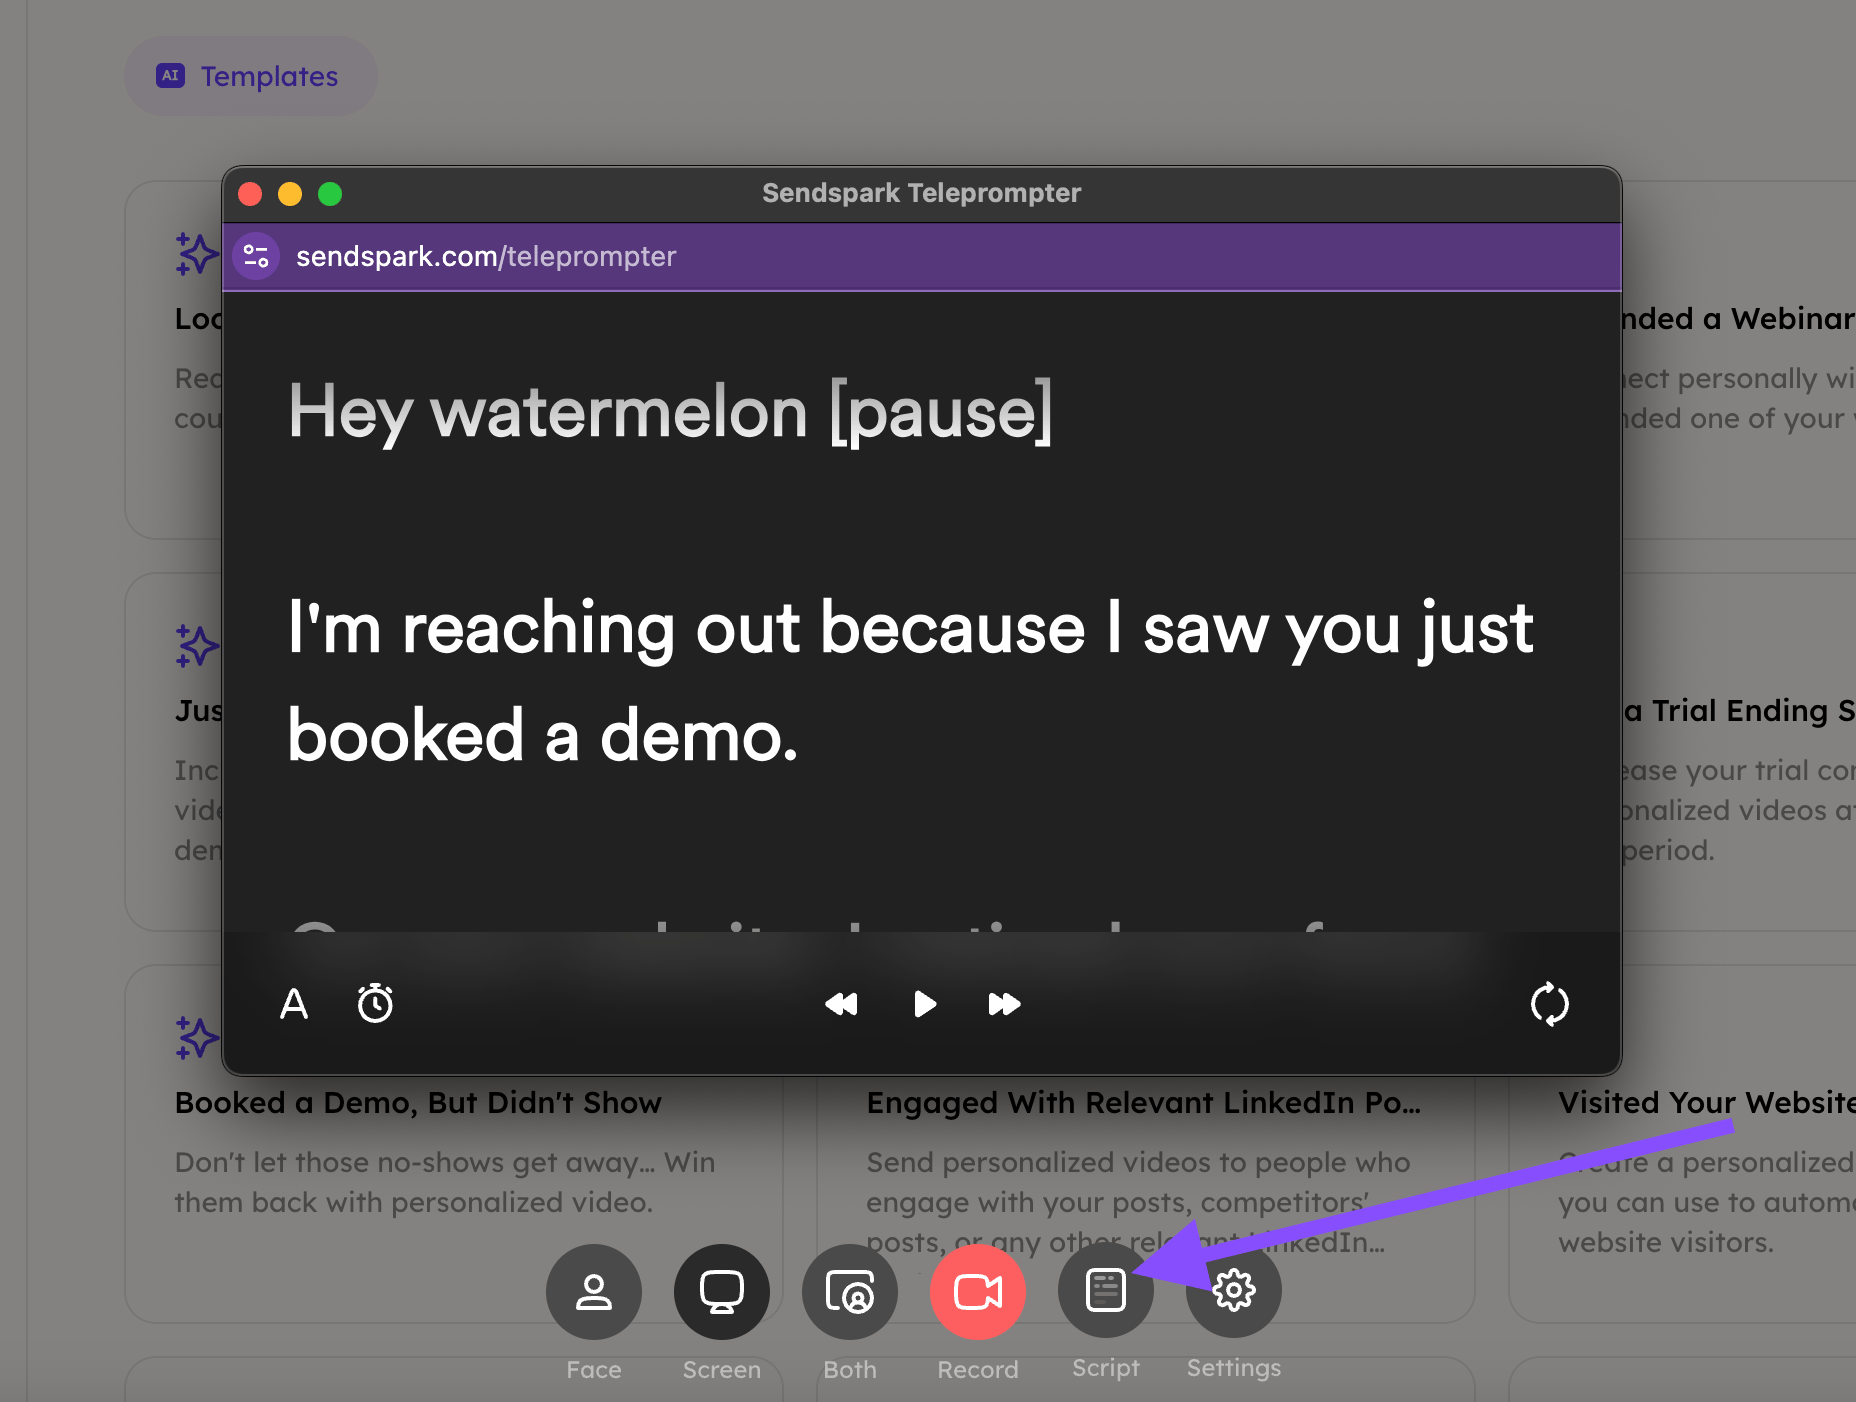This screenshot has width=1856, height=1402.
Task: Click the 'booked a demo.' script line
Action: (x=543, y=736)
